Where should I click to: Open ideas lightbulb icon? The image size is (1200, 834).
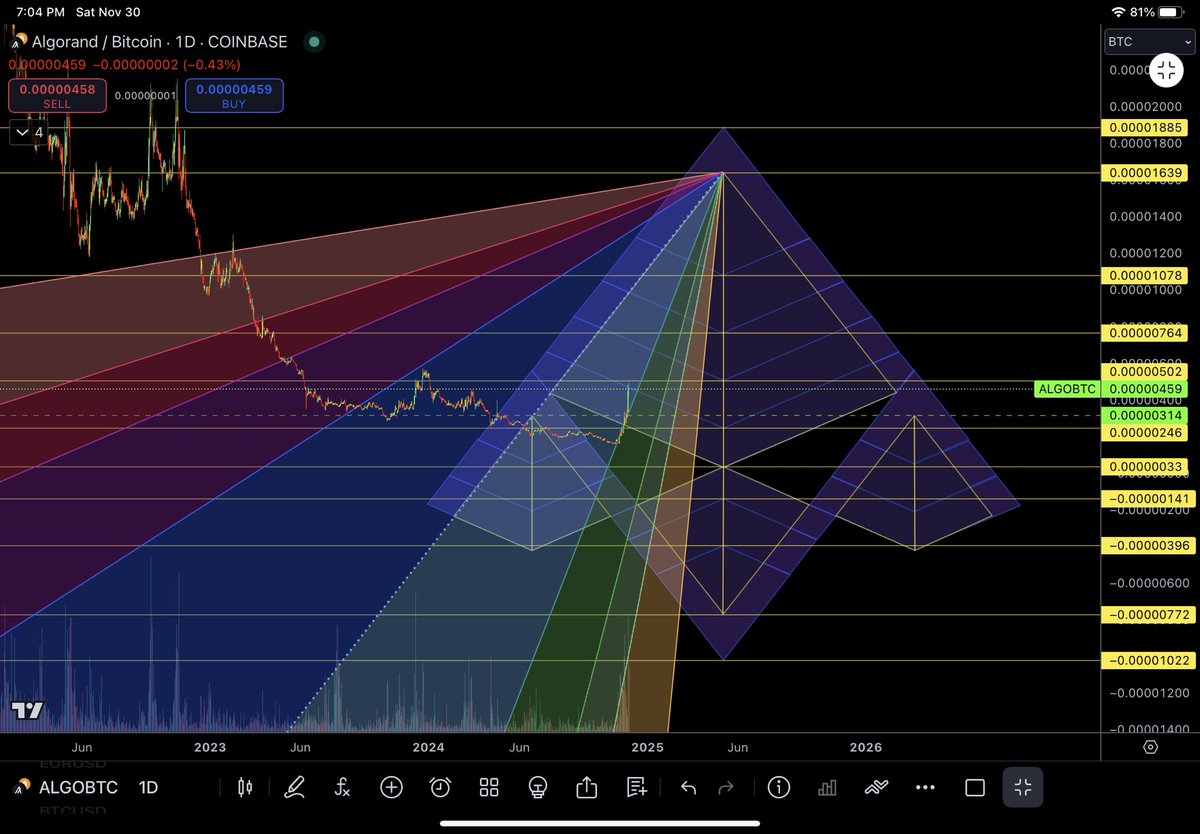[x=538, y=787]
